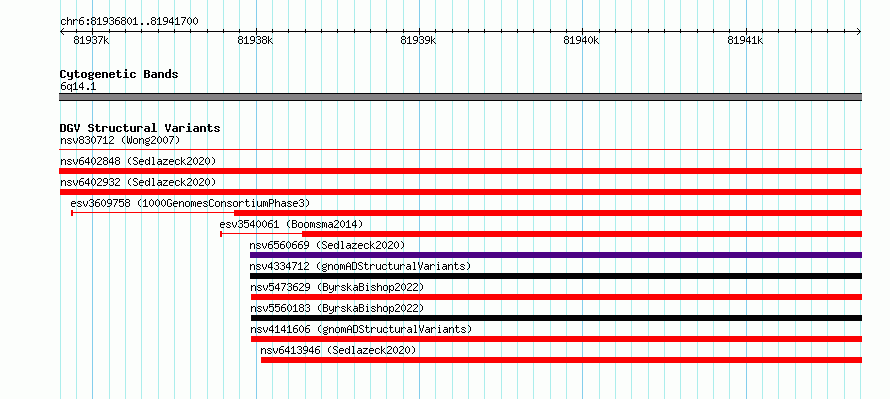Click the 6q14.1 band label
Image resolution: width=890 pixels, height=399 pixels.
tap(78, 86)
